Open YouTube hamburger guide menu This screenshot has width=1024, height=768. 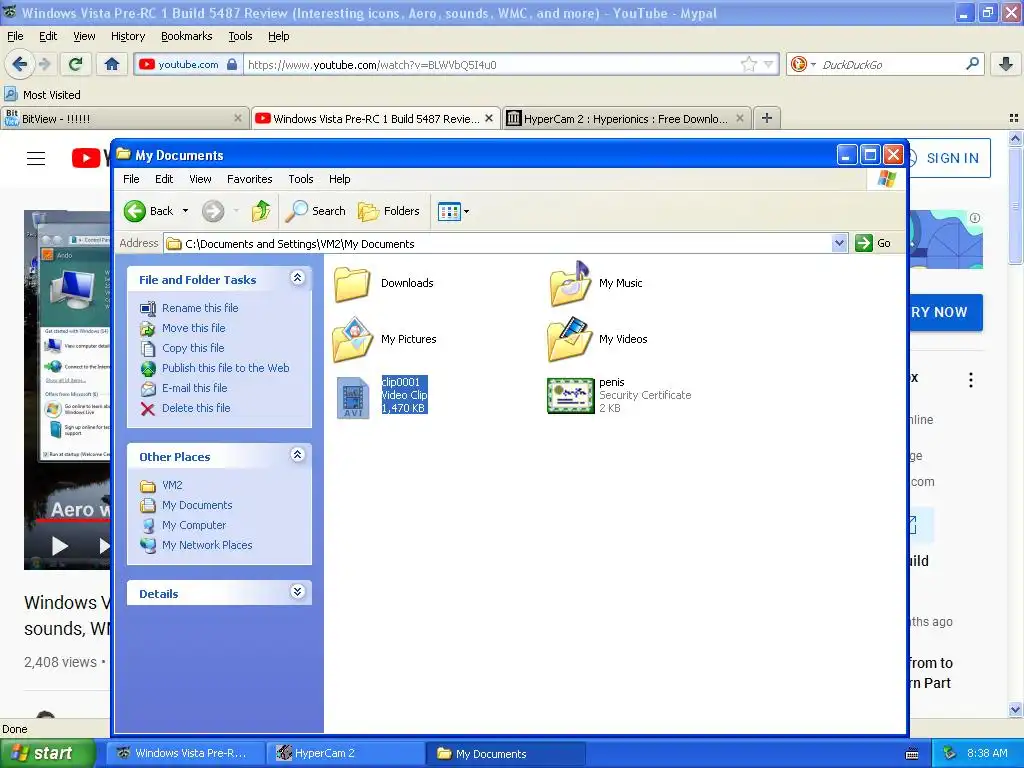(x=36, y=158)
